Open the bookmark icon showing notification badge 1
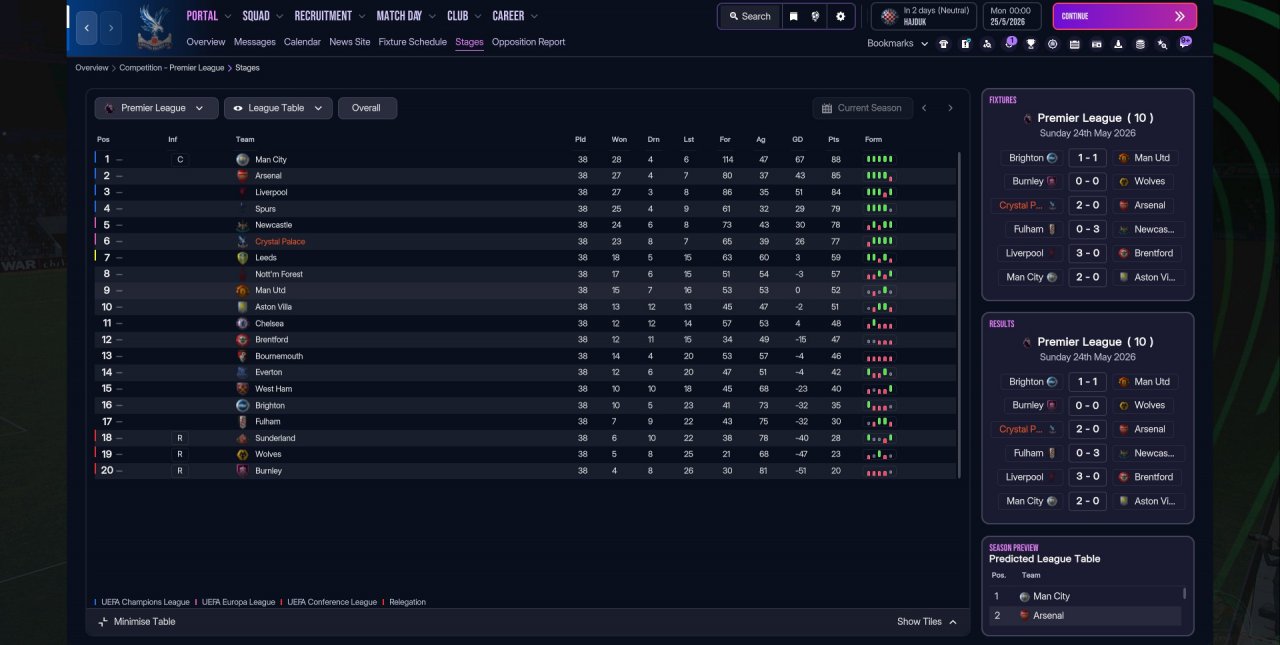 1009,43
